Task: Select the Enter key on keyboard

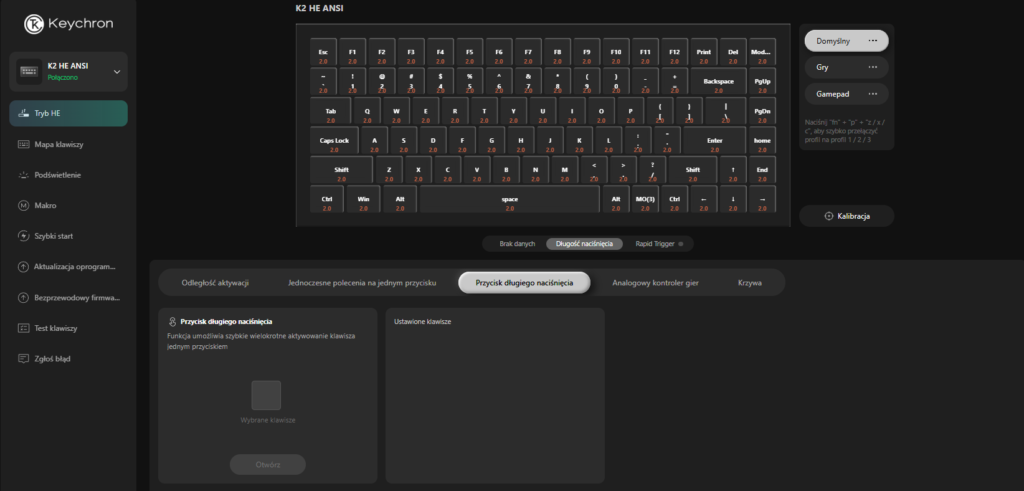Action: 714,140
